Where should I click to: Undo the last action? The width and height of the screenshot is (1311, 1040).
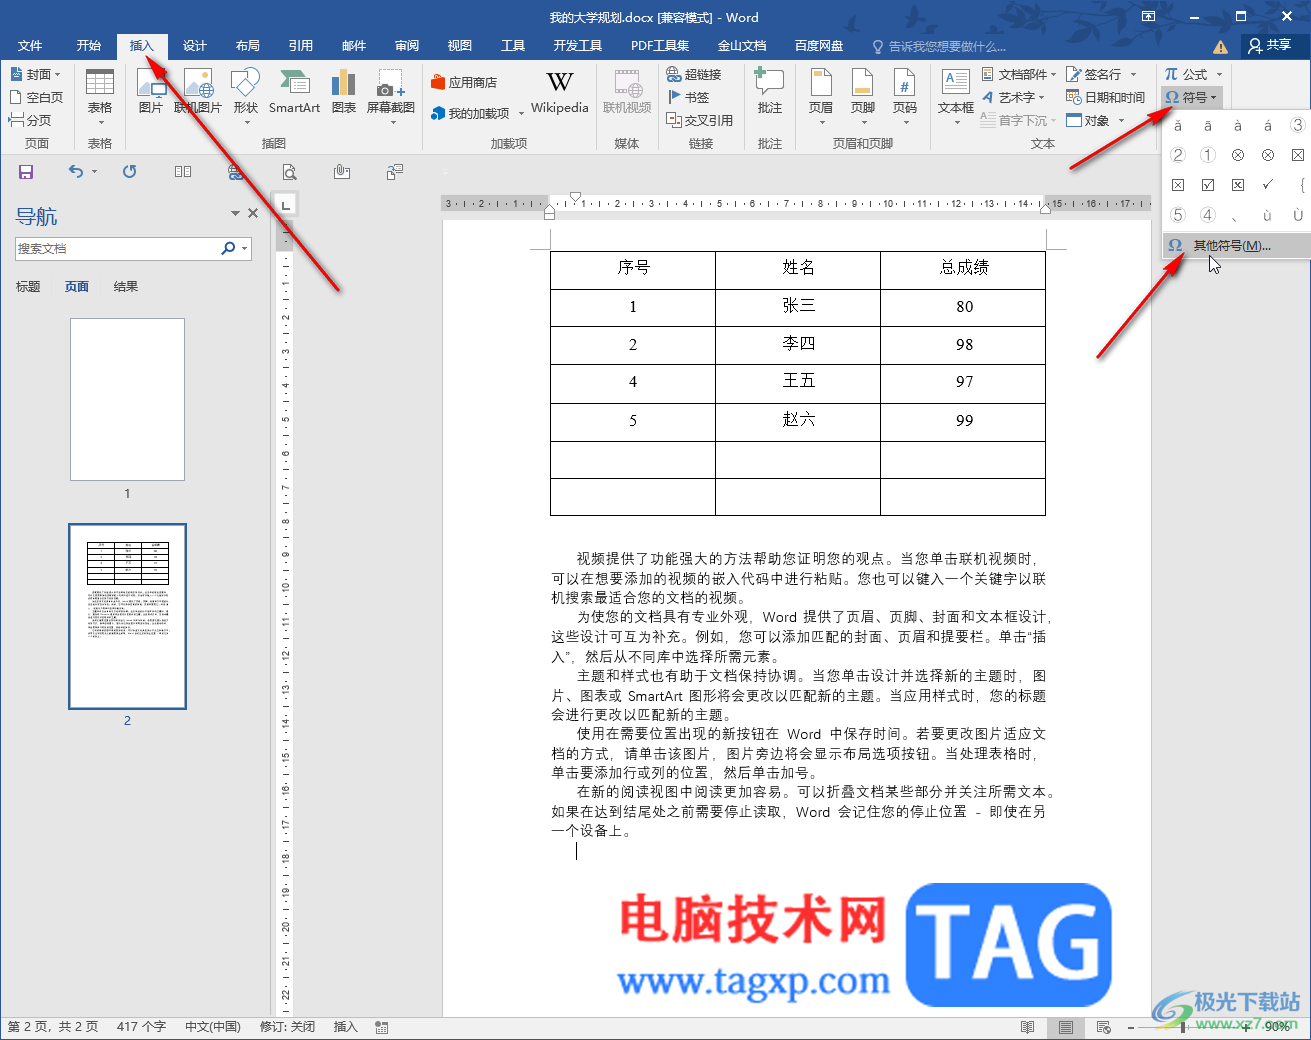click(x=76, y=172)
